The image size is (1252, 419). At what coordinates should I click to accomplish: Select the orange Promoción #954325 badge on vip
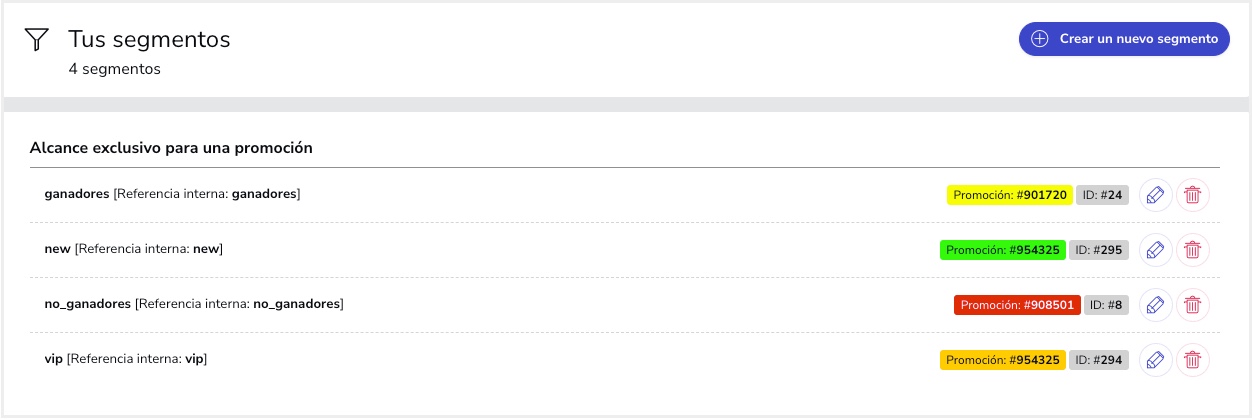[x=1002, y=360]
